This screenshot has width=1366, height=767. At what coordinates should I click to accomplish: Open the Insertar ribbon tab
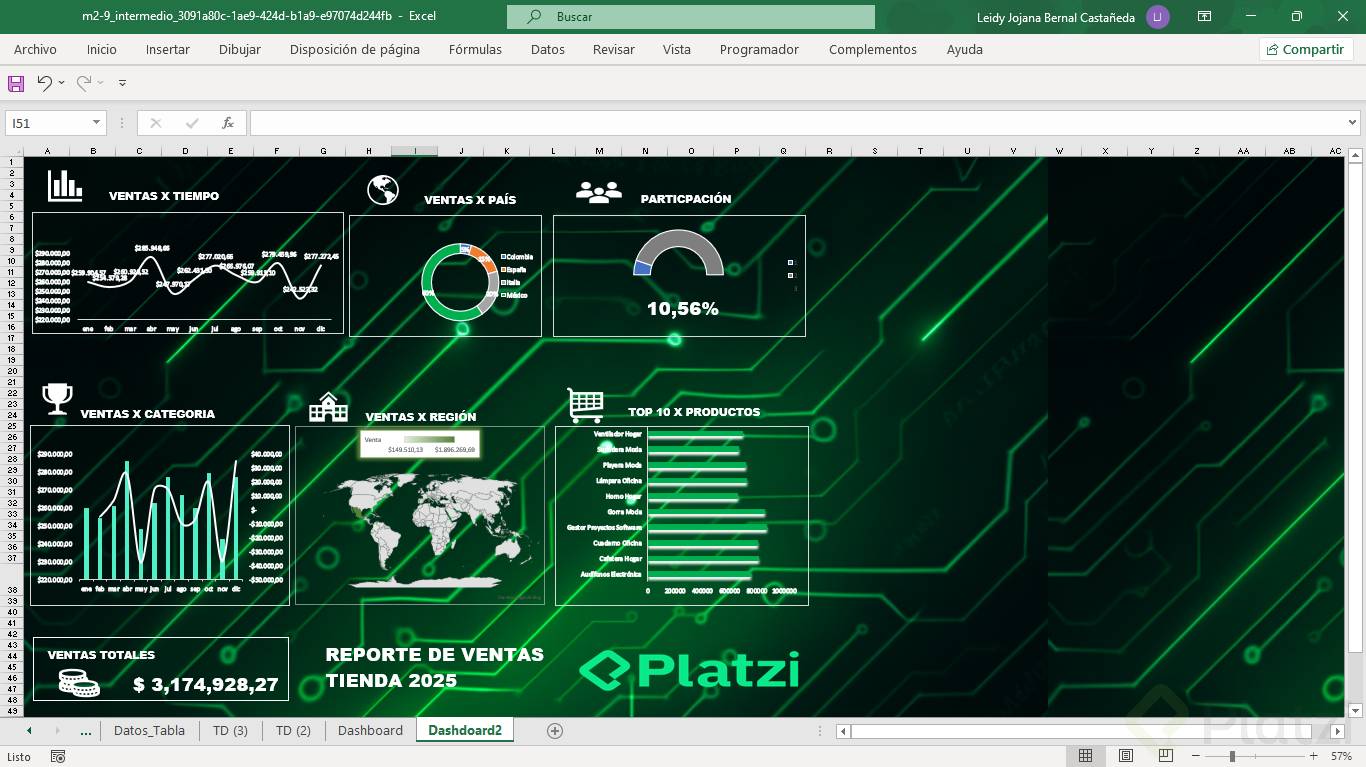click(x=168, y=49)
